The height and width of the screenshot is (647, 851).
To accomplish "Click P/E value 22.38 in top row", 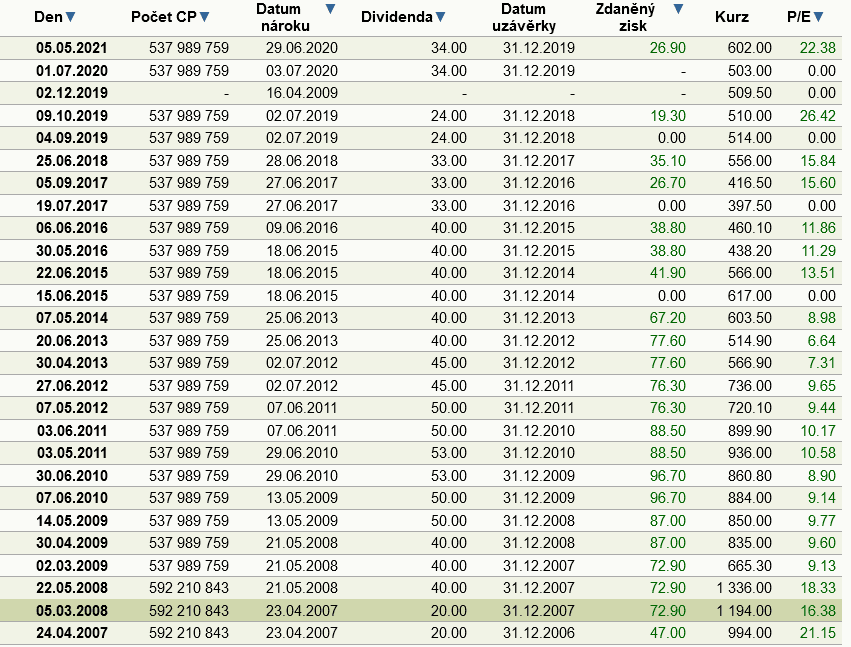I will 814,48.
